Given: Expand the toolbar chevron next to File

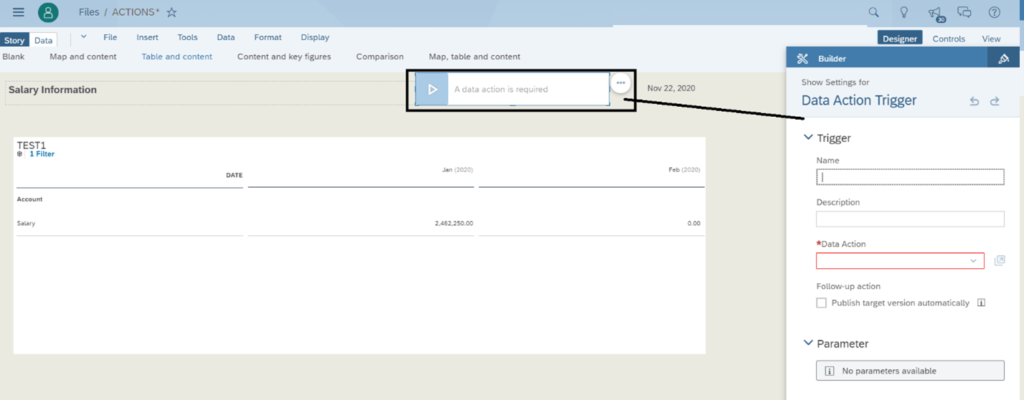Looking at the screenshot, I should (x=83, y=37).
